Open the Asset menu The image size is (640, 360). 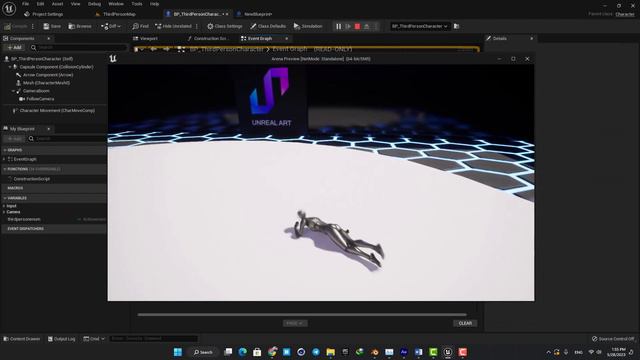(58, 4)
